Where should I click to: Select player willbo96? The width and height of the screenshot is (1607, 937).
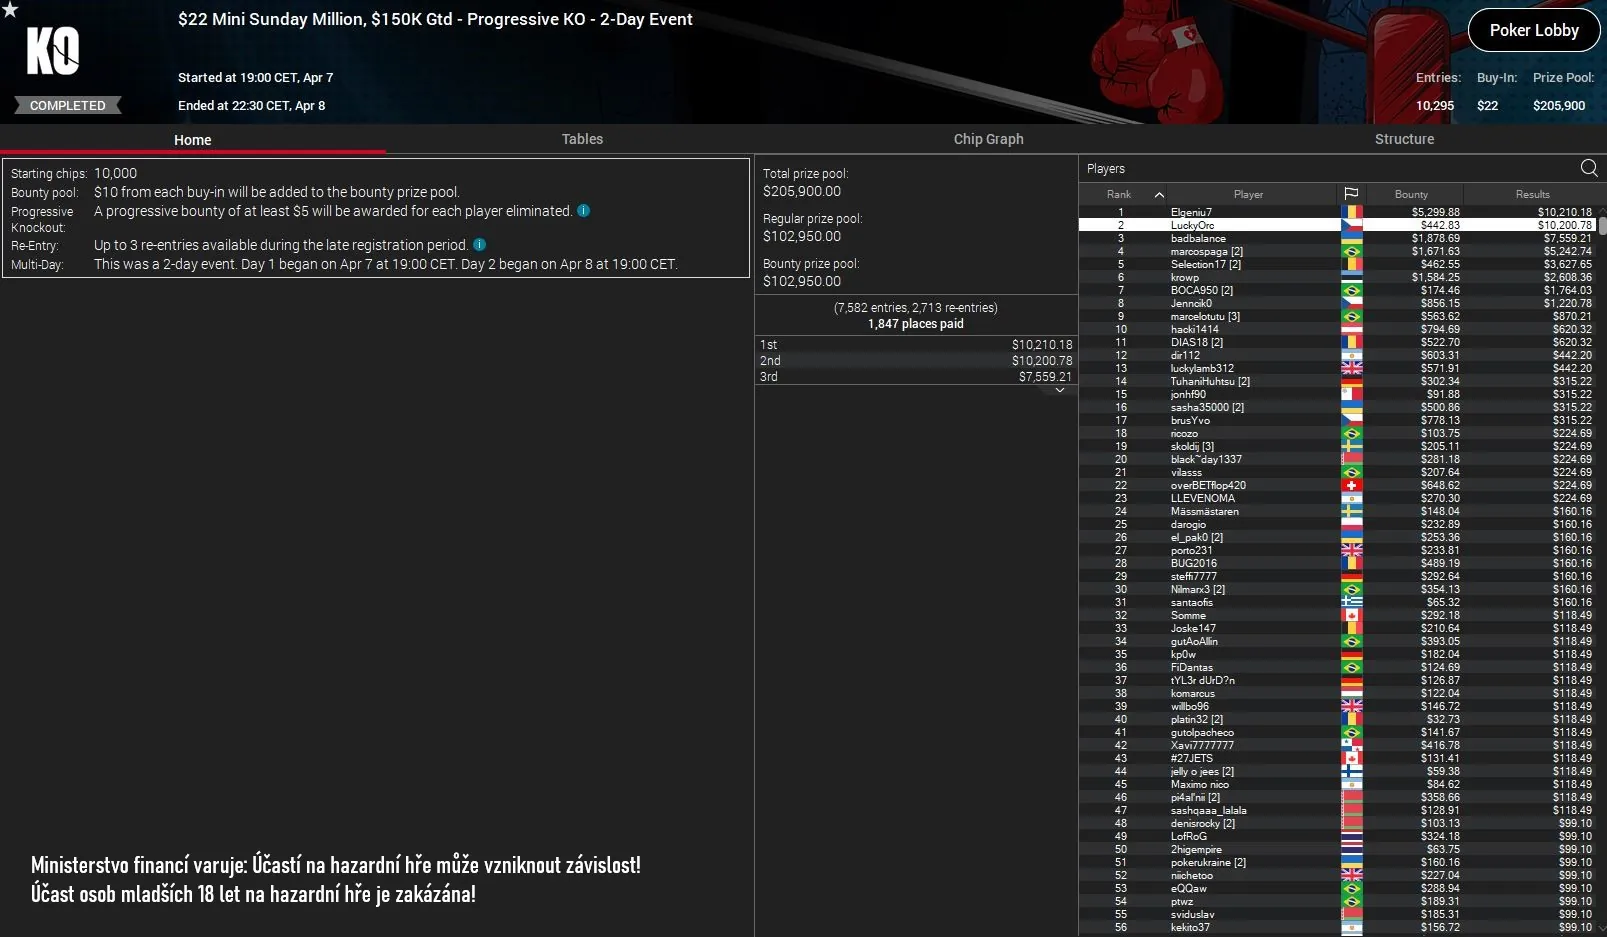point(1338,706)
